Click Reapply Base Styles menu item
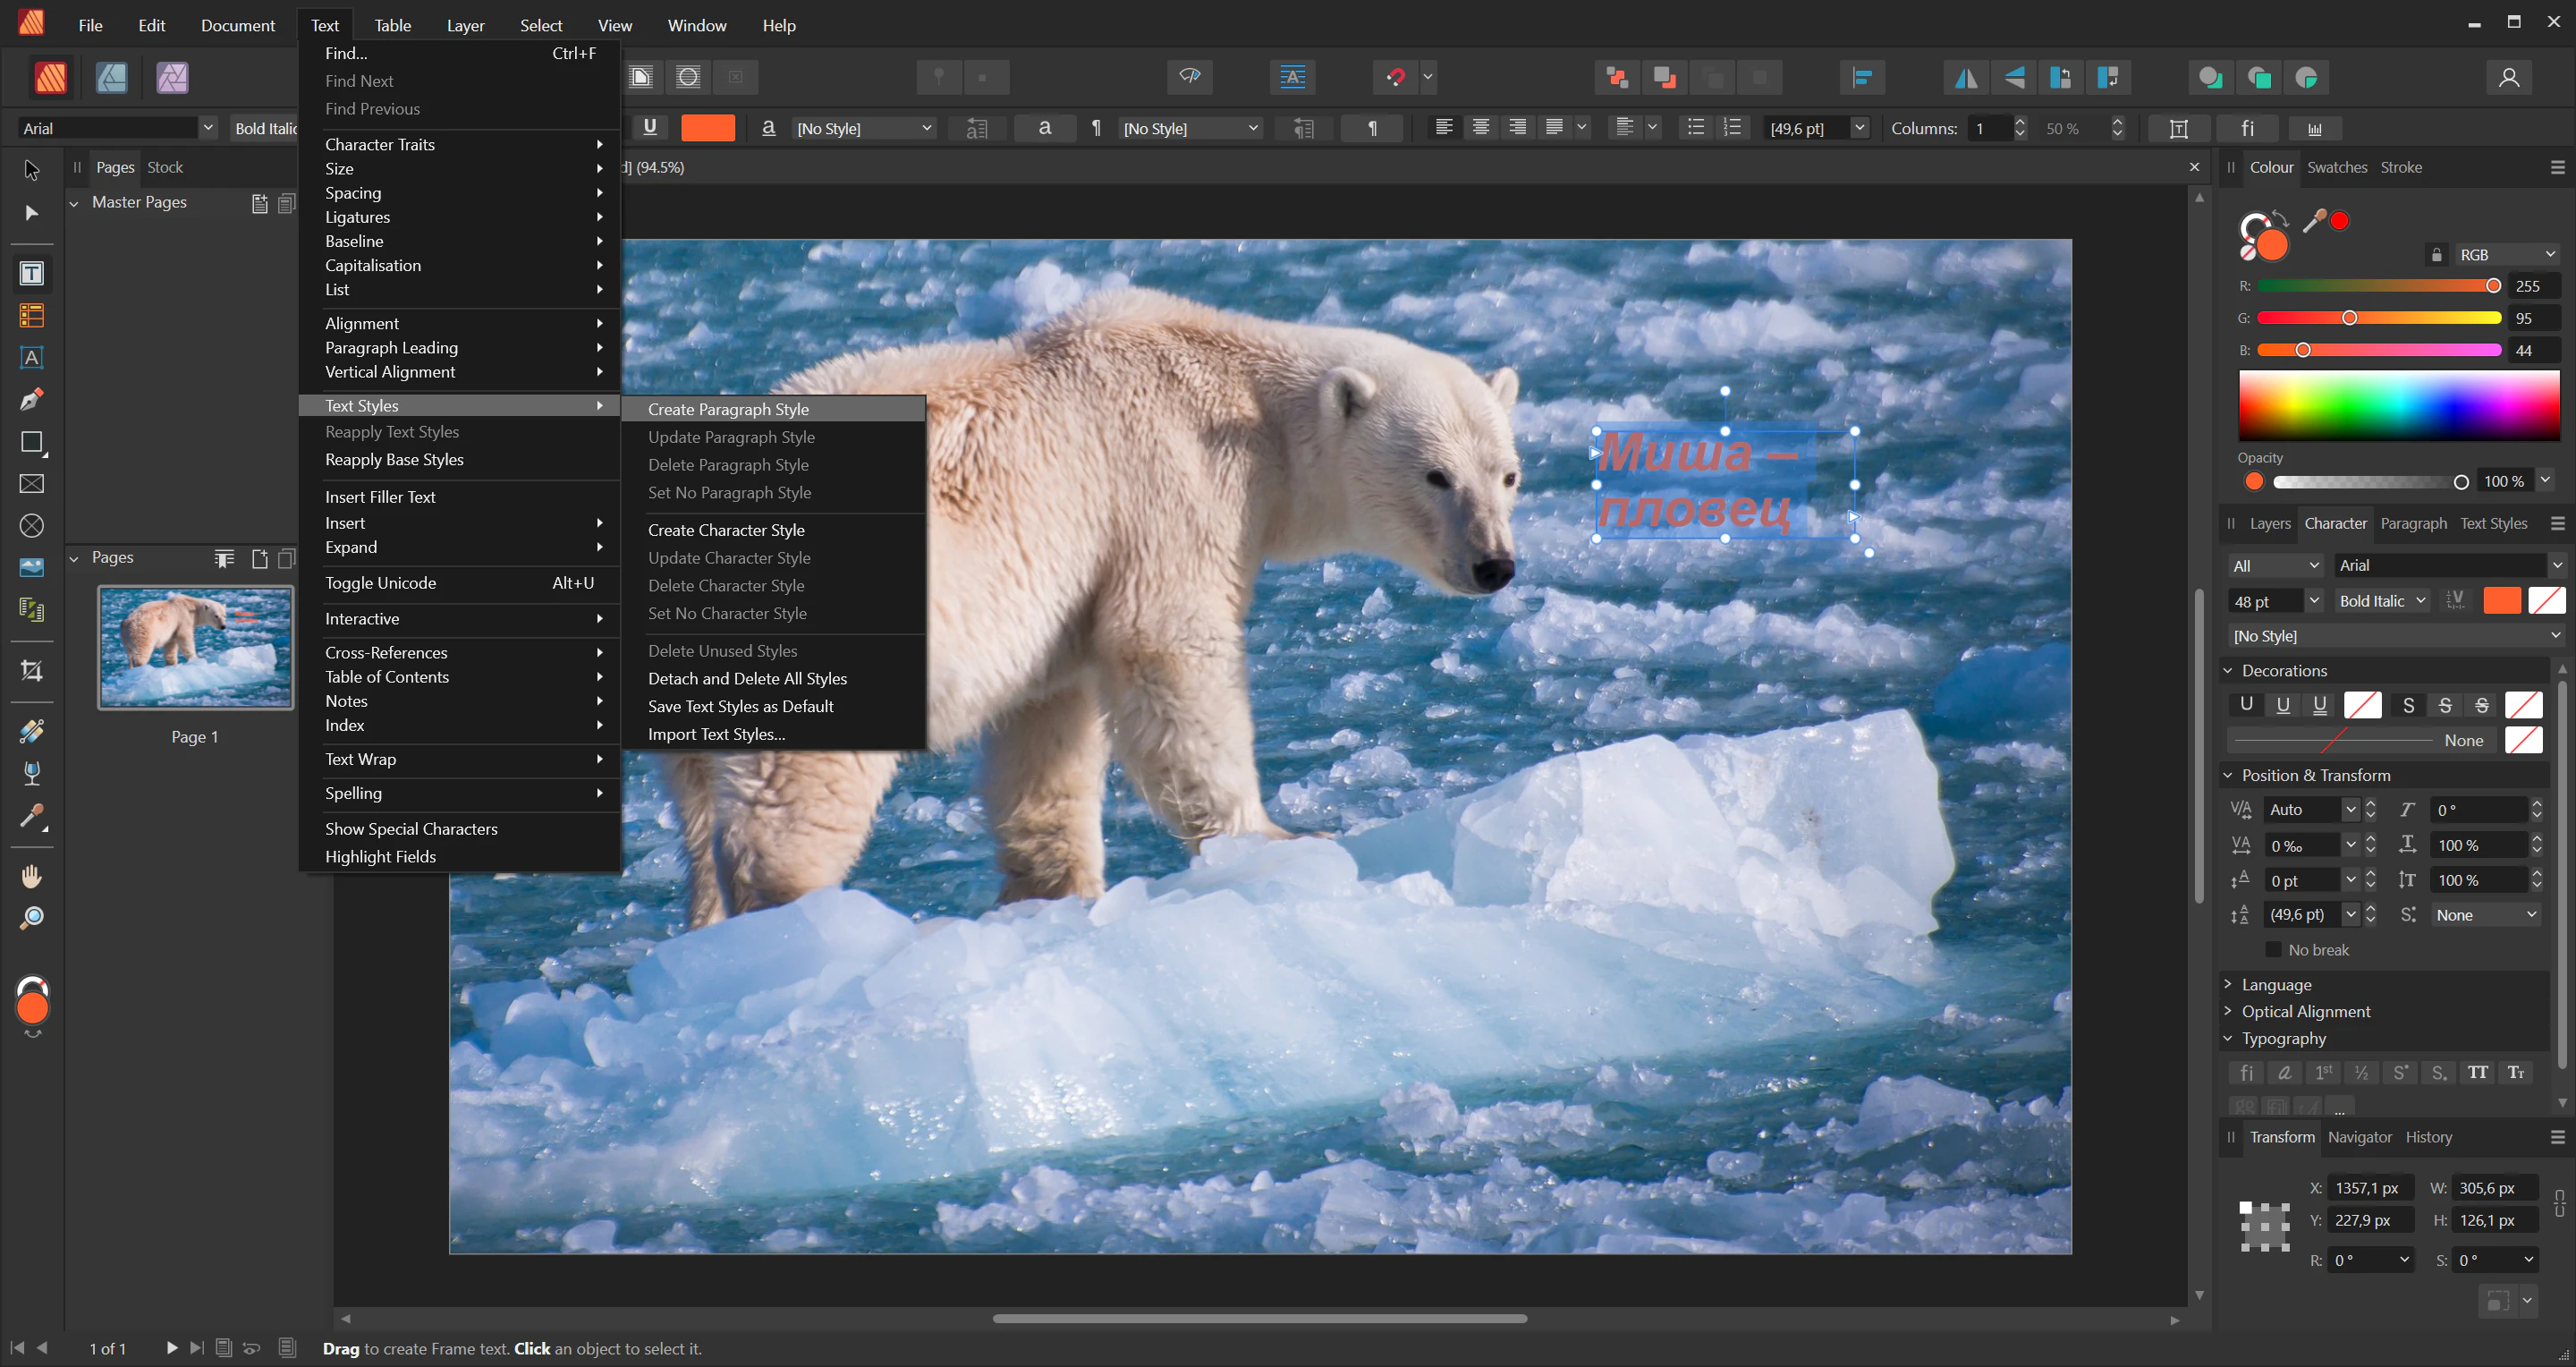 click(x=394, y=459)
